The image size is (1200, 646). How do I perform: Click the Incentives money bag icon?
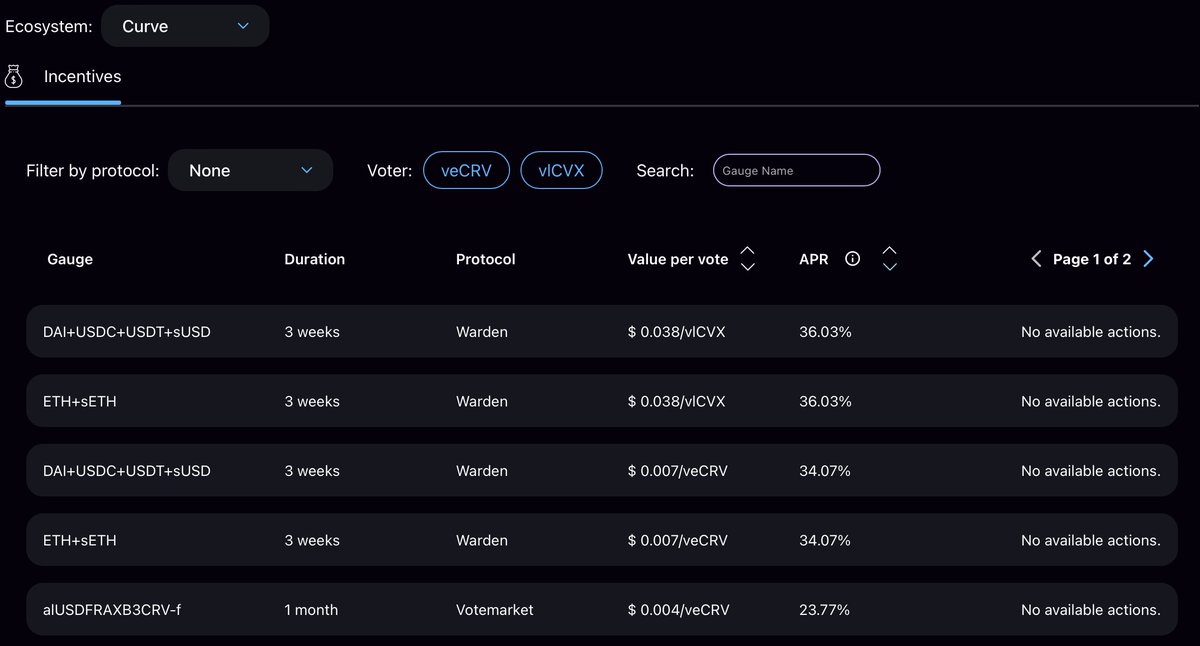(14, 76)
